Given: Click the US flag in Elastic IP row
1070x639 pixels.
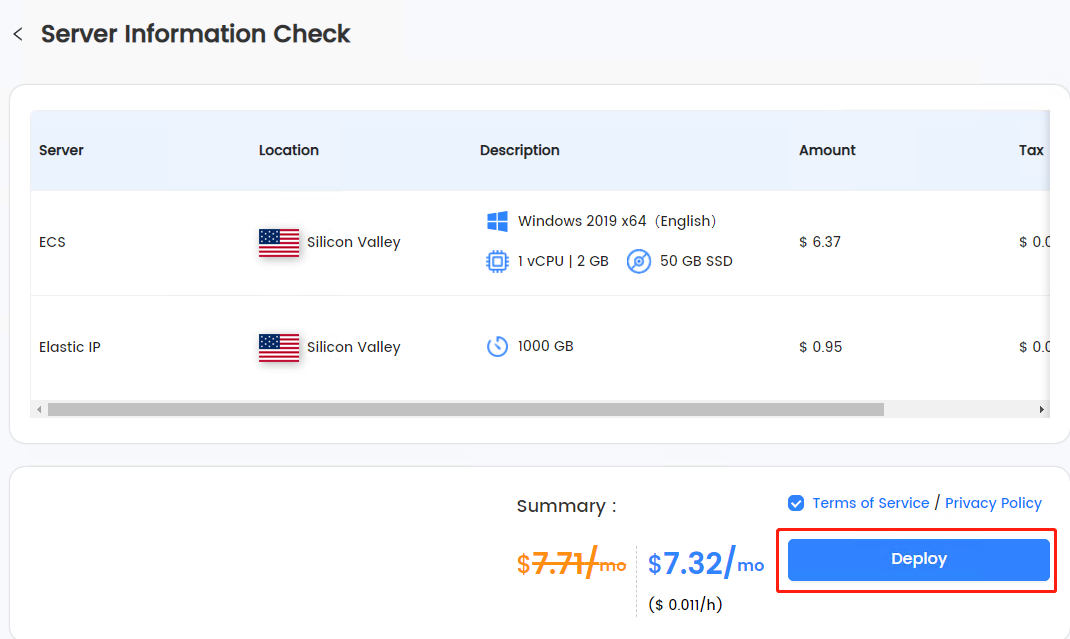Looking at the screenshot, I should [279, 347].
